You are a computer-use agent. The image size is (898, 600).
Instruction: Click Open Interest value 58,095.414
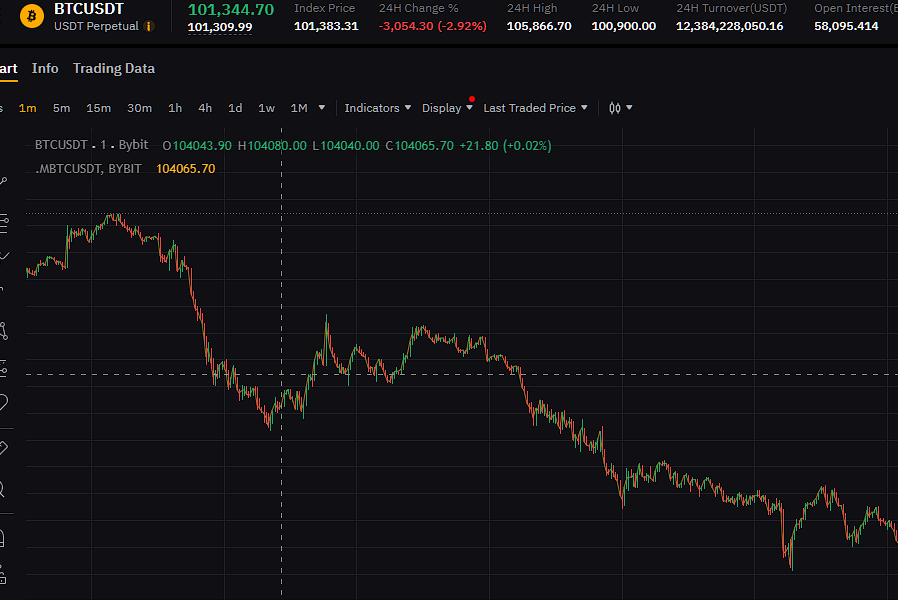(846, 26)
